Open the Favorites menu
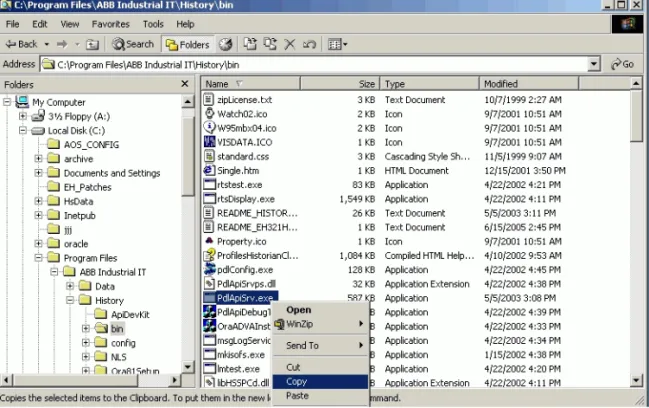The width and height of the screenshot is (649, 408). (111, 24)
